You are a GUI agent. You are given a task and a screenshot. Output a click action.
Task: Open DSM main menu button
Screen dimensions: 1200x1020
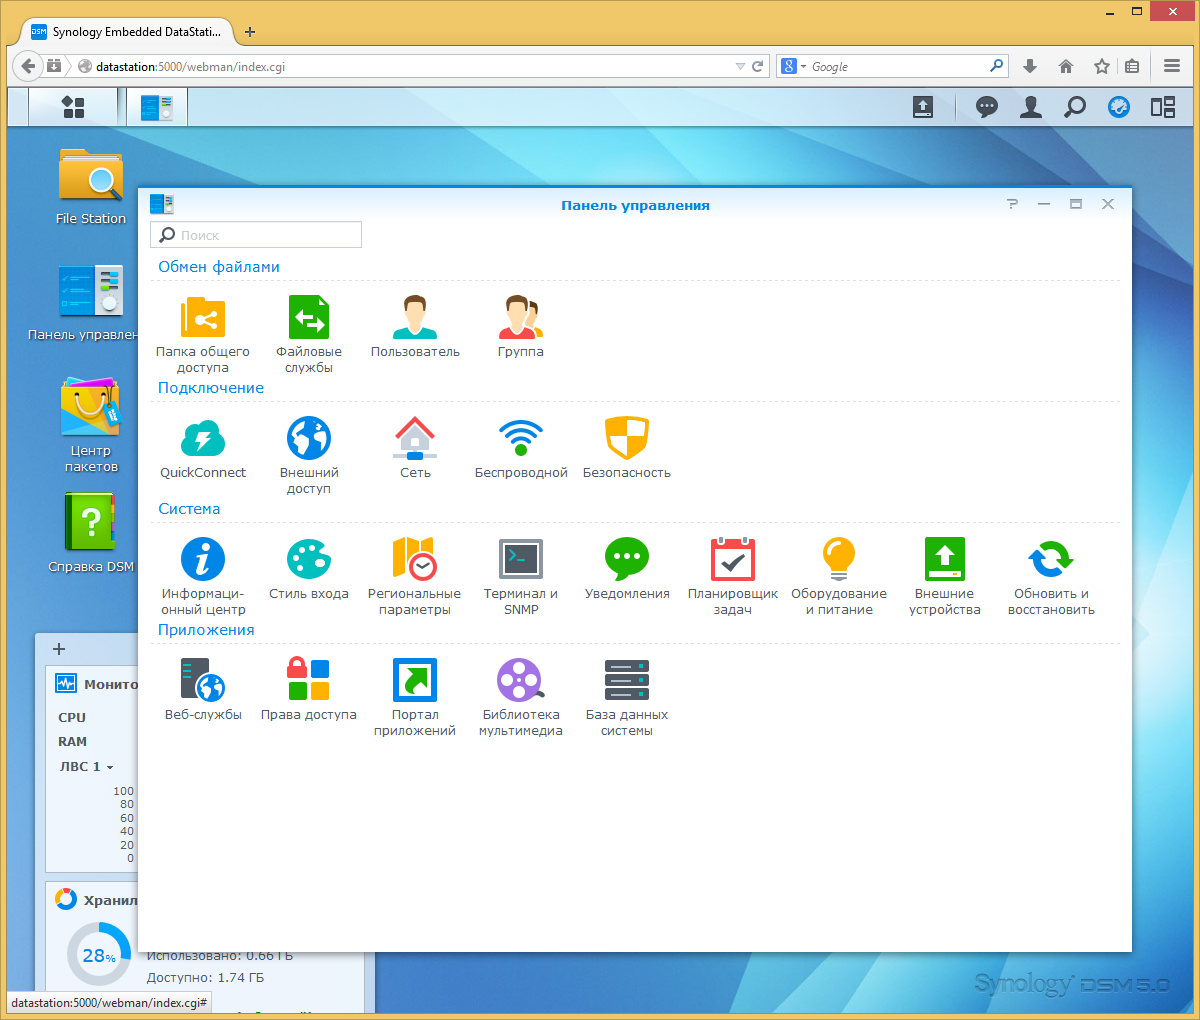tap(73, 107)
